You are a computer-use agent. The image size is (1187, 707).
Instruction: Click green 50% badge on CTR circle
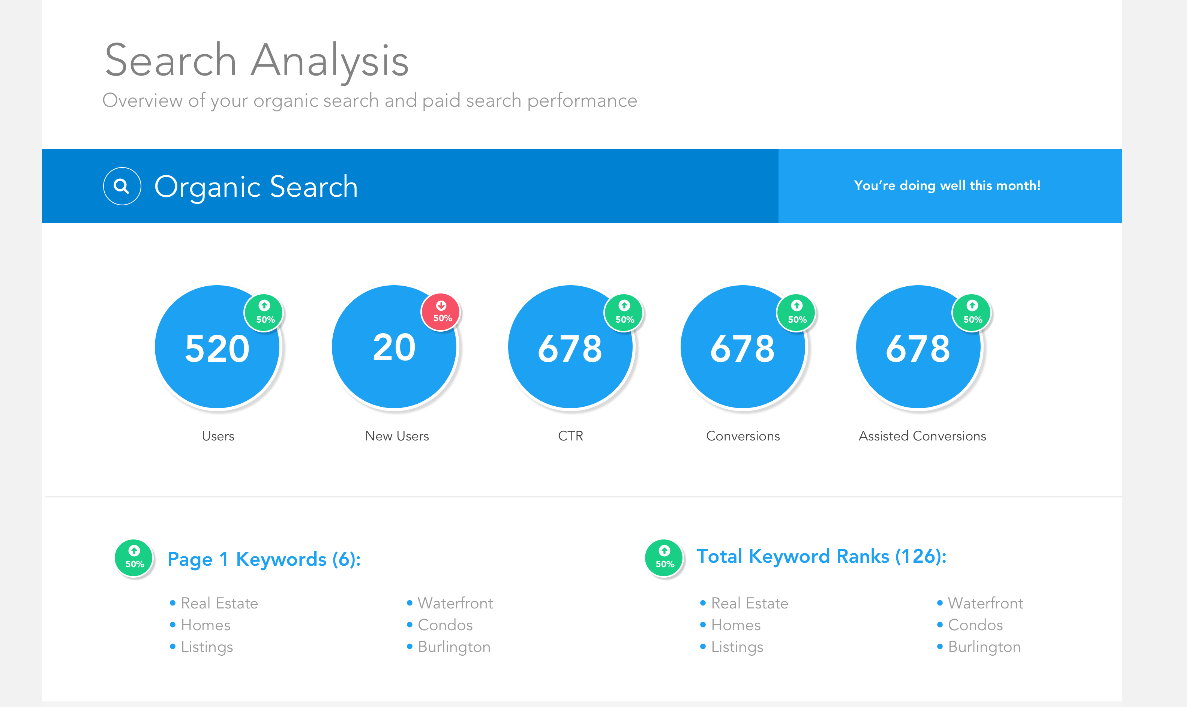[624, 312]
